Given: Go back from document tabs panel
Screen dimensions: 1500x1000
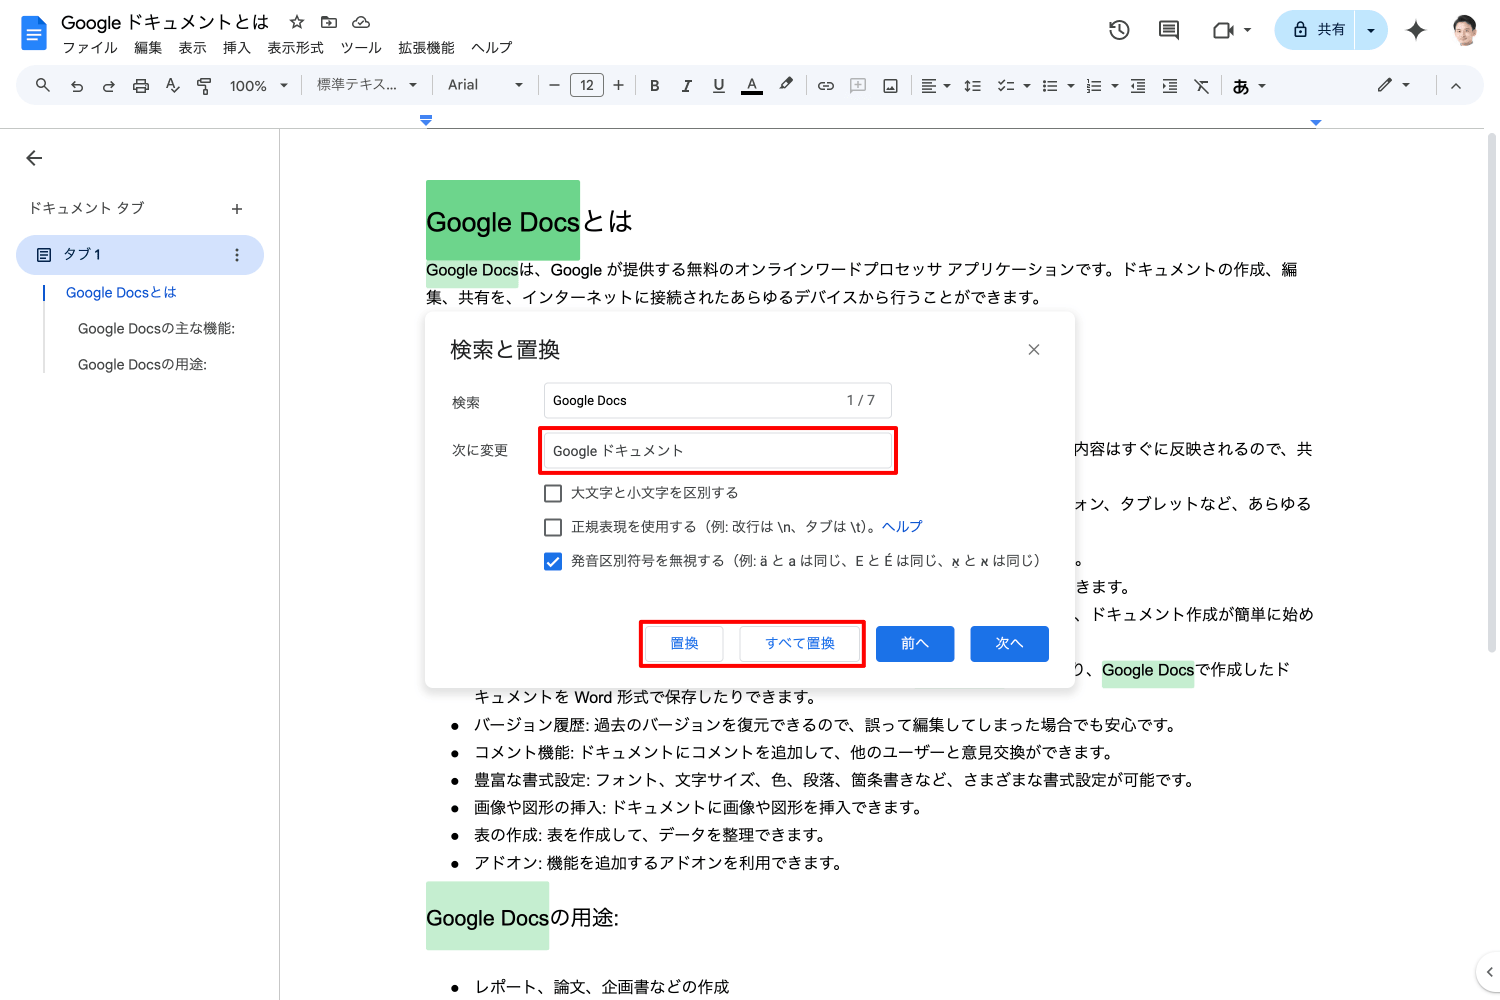Looking at the screenshot, I should (34, 158).
